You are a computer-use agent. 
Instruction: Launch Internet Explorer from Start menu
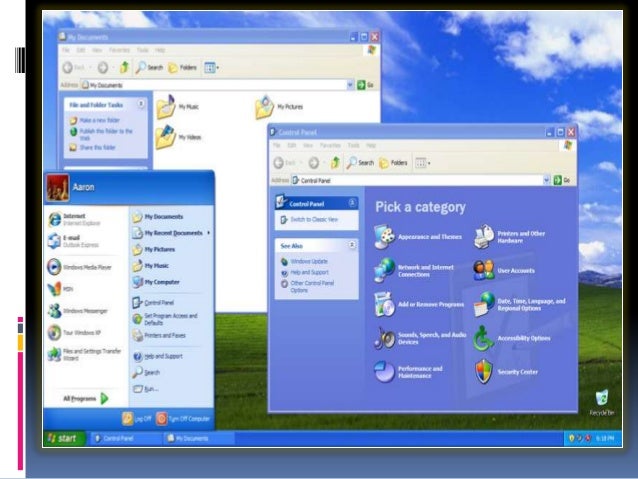[x=74, y=219]
